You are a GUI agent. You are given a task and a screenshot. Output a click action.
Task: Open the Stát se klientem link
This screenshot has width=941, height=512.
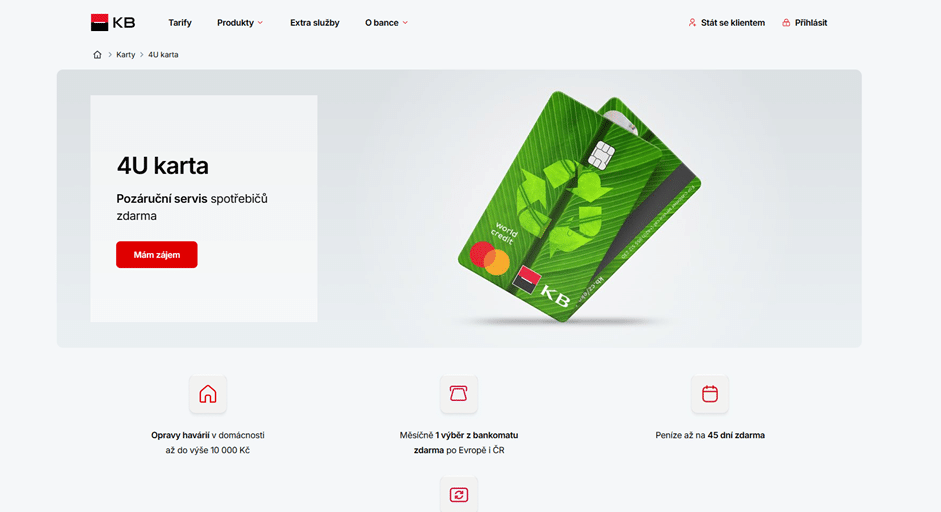733,23
